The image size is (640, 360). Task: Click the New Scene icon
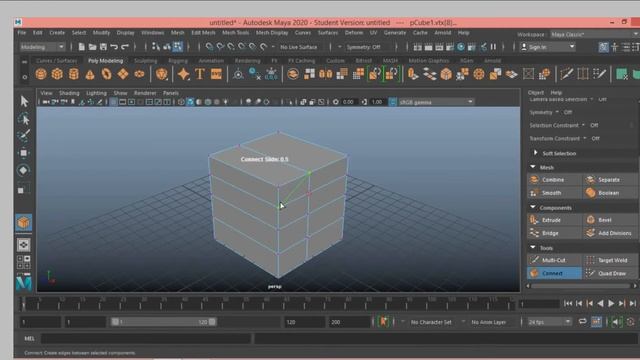pyautogui.click(x=82, y=47)
